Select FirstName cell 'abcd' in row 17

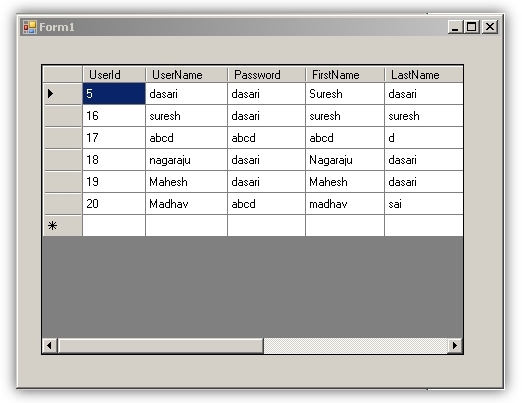(x=345, y=138)
